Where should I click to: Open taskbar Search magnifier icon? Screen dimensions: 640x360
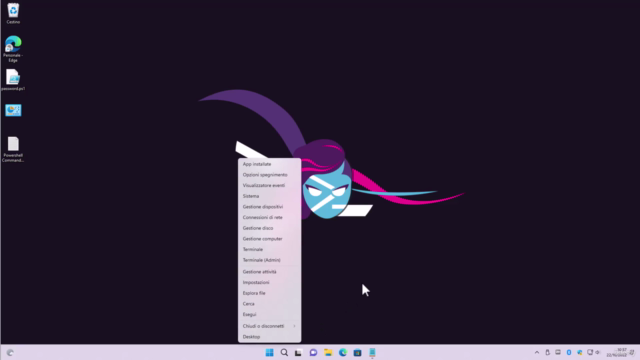[284, 353]
